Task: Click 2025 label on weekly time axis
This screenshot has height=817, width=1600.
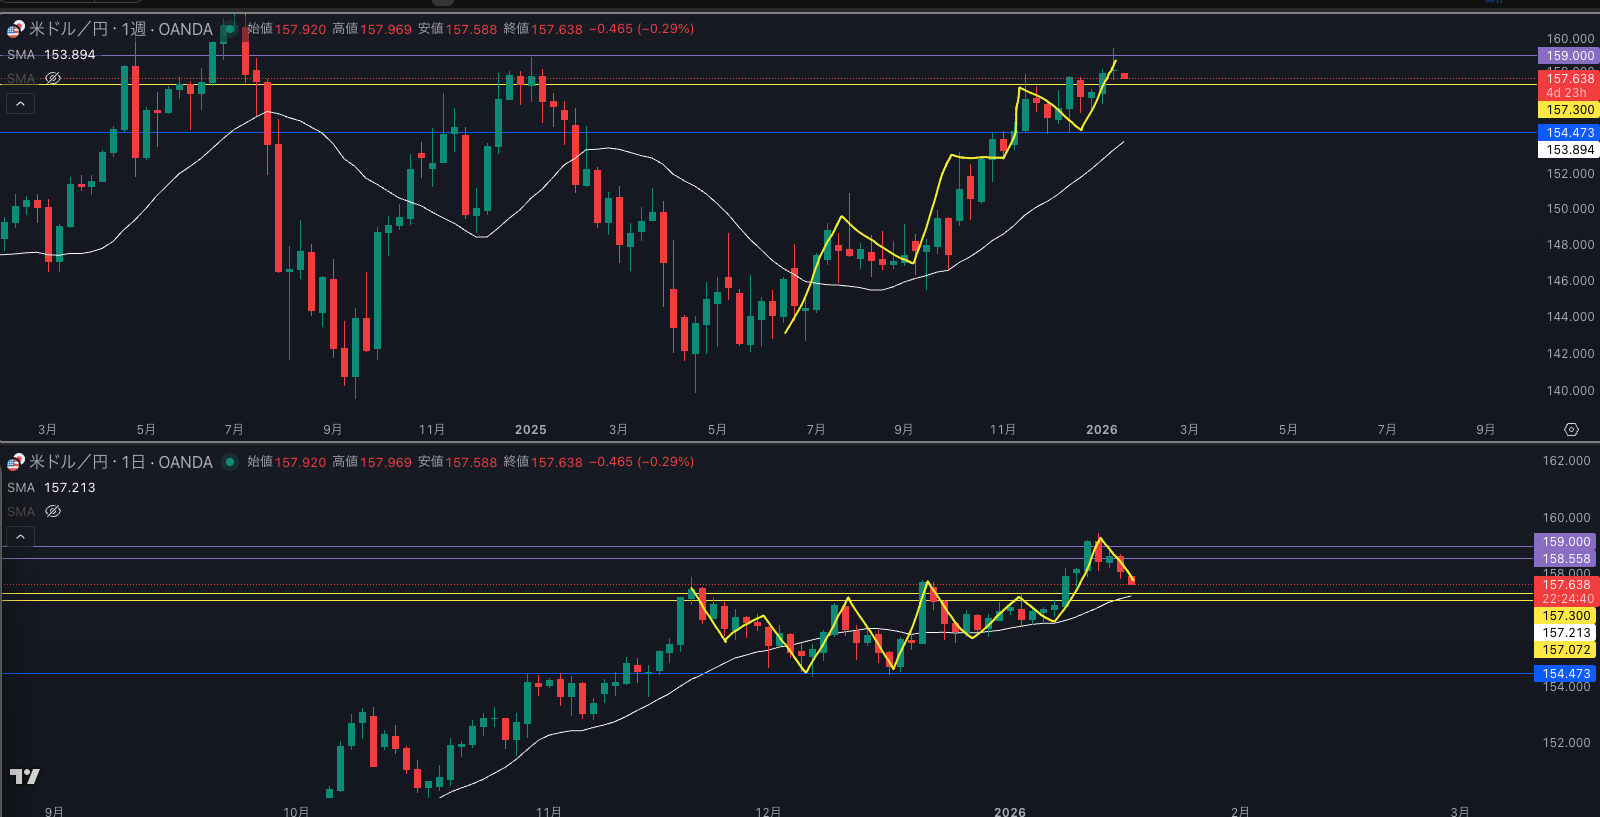Action: (530, 429)
